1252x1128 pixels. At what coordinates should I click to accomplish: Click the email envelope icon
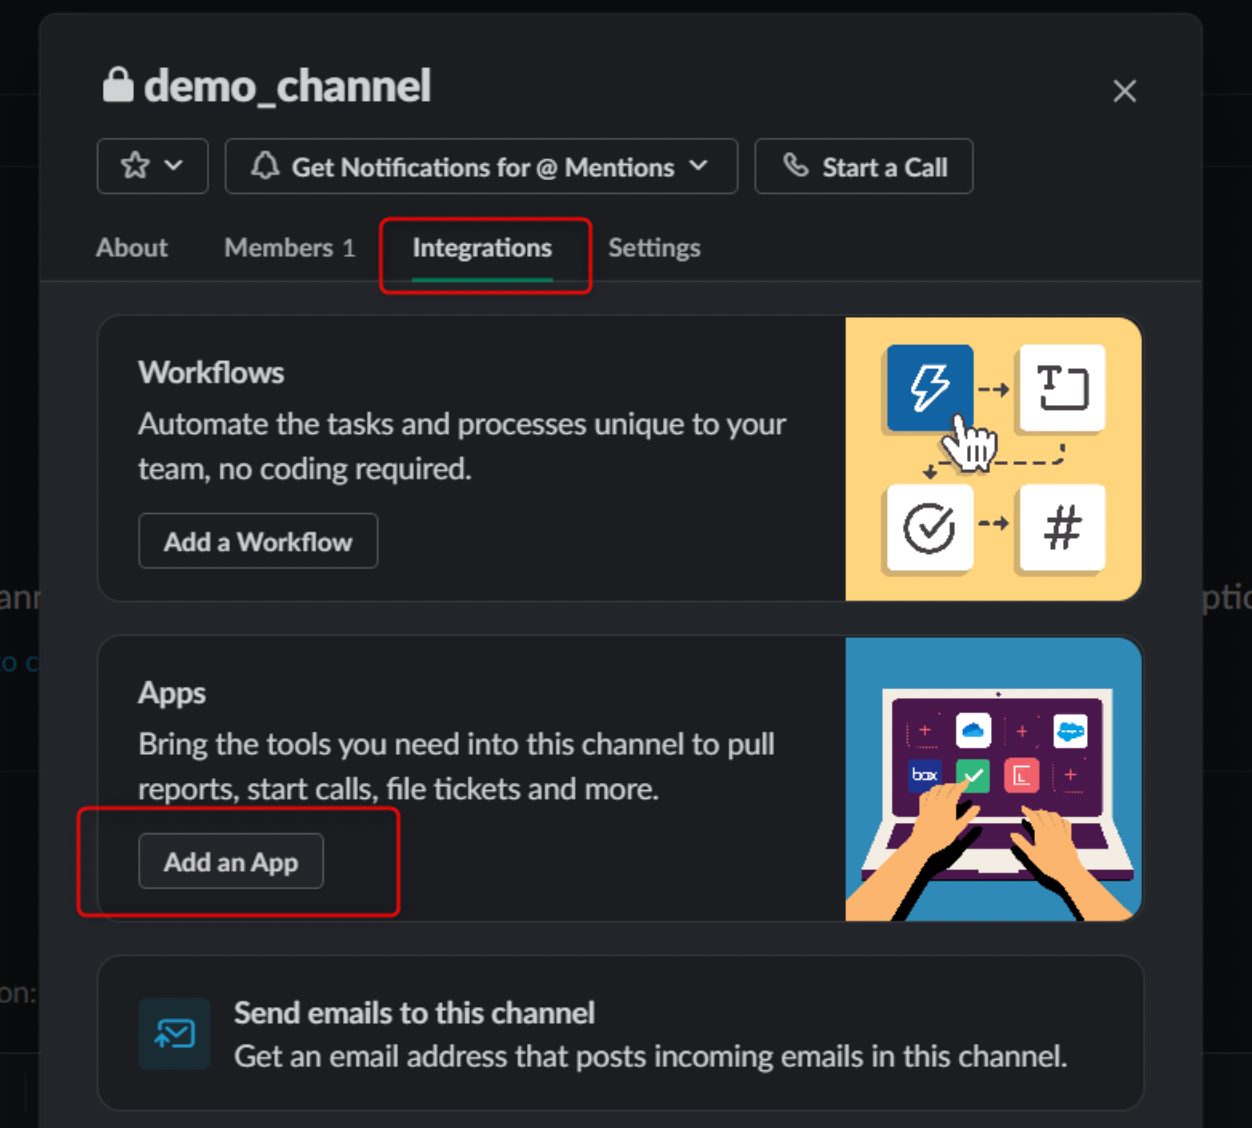tap(175, 1033)
